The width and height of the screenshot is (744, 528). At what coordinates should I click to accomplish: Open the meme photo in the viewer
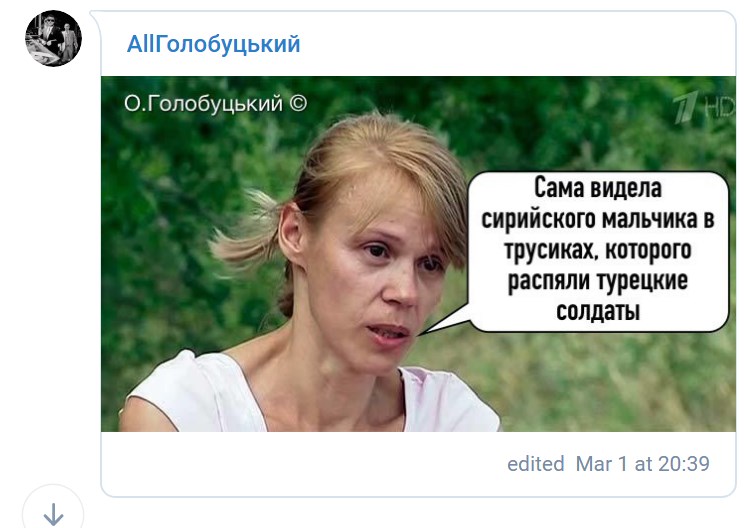point(418,254)
